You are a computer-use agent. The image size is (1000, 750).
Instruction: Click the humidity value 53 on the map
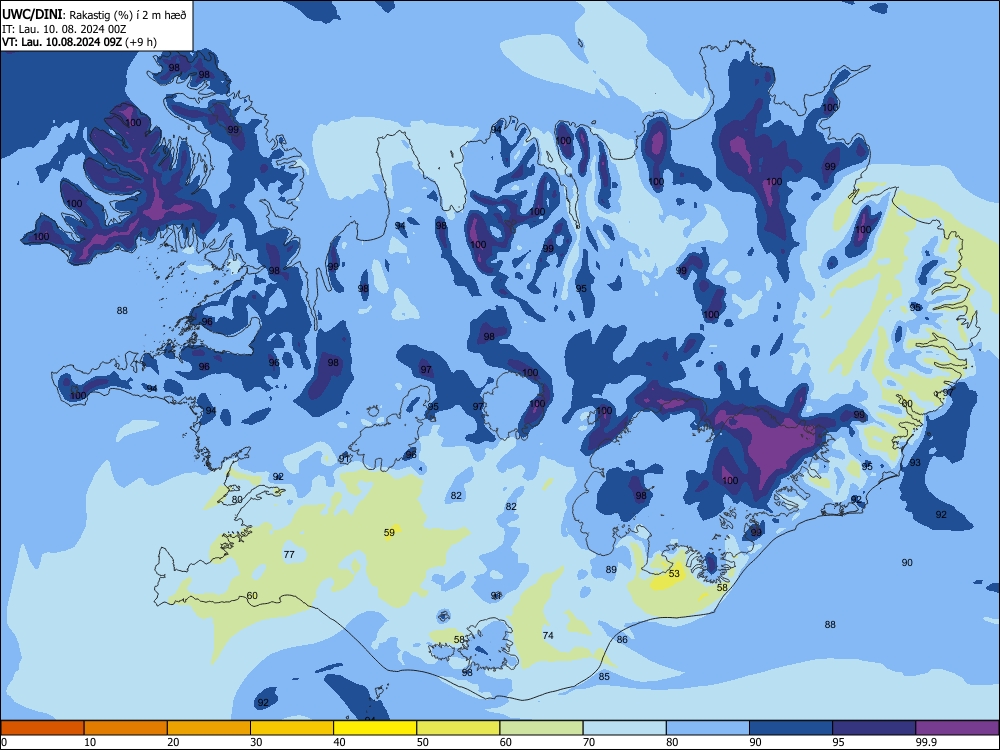[x=674, y=573]
